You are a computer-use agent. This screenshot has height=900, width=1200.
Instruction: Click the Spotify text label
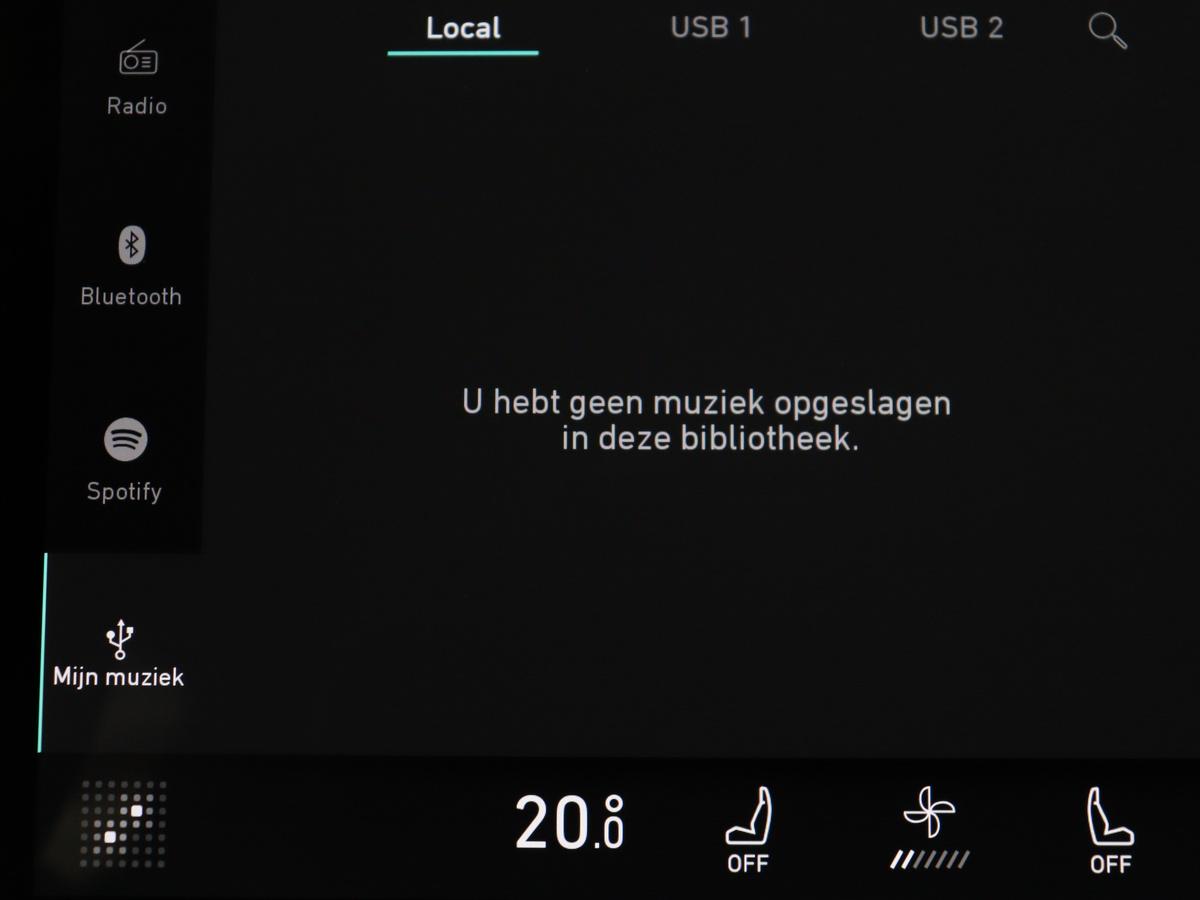[124, 492]
